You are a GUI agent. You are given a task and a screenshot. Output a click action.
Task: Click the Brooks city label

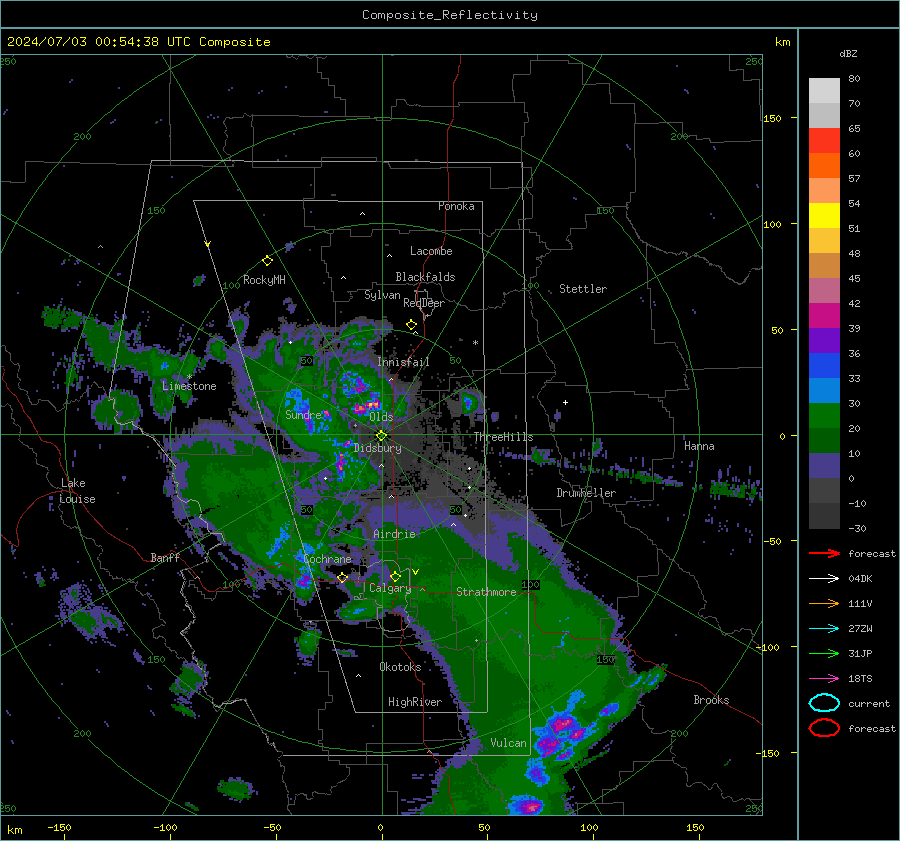(711, 700)
